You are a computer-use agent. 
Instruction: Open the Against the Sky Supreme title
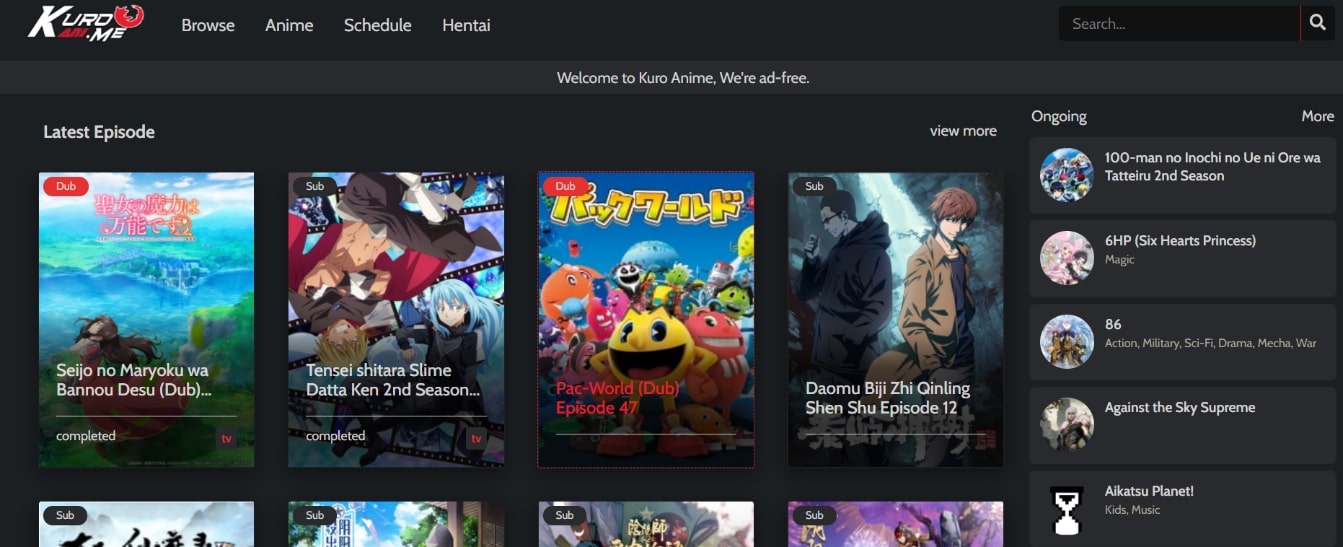coord(1180,407)
